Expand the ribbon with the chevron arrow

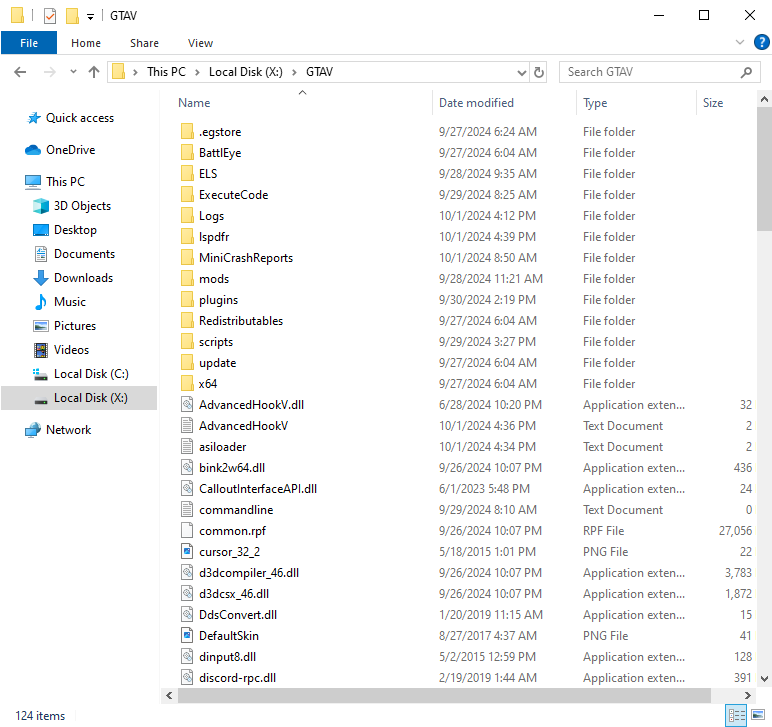tap(740, 42)
